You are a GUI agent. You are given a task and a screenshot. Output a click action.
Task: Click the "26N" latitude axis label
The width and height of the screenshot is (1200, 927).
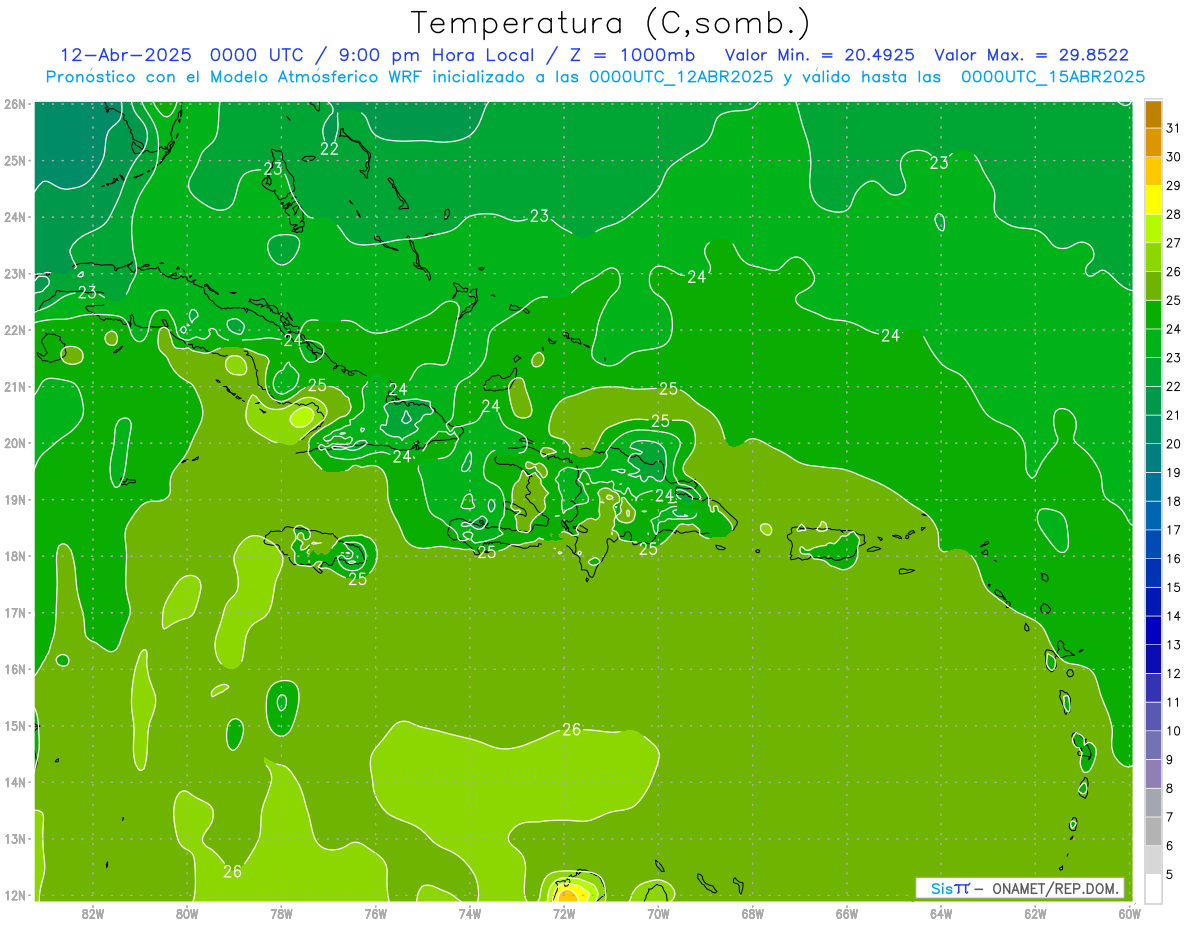pyautogui.click(x=14, y=104)
